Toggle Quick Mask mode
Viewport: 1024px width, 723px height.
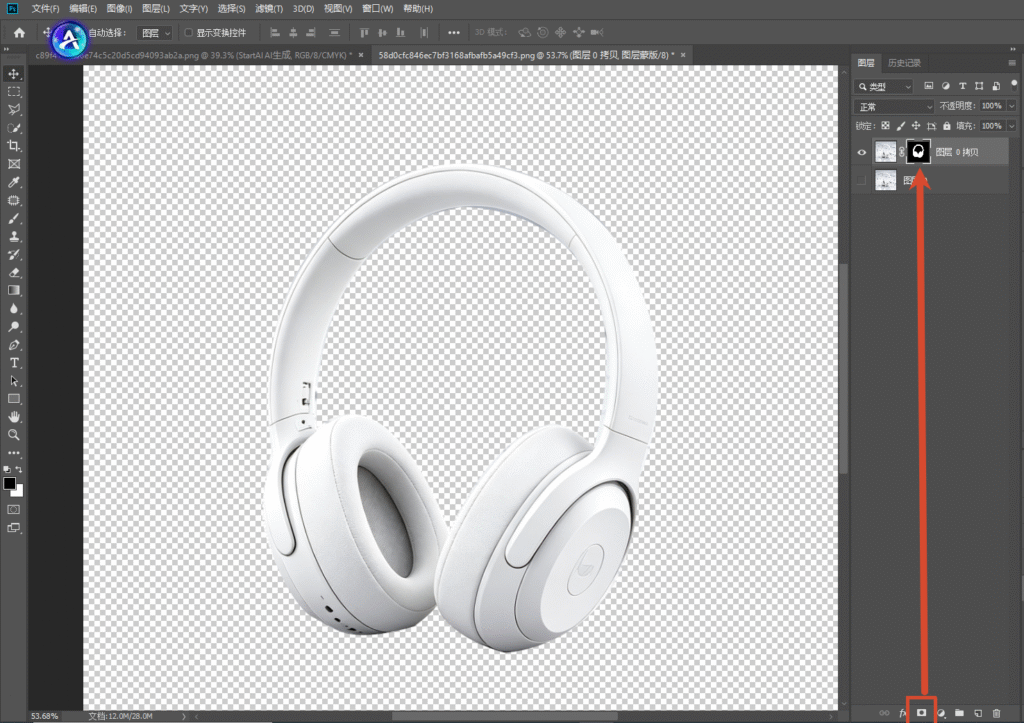pos(14,509)
